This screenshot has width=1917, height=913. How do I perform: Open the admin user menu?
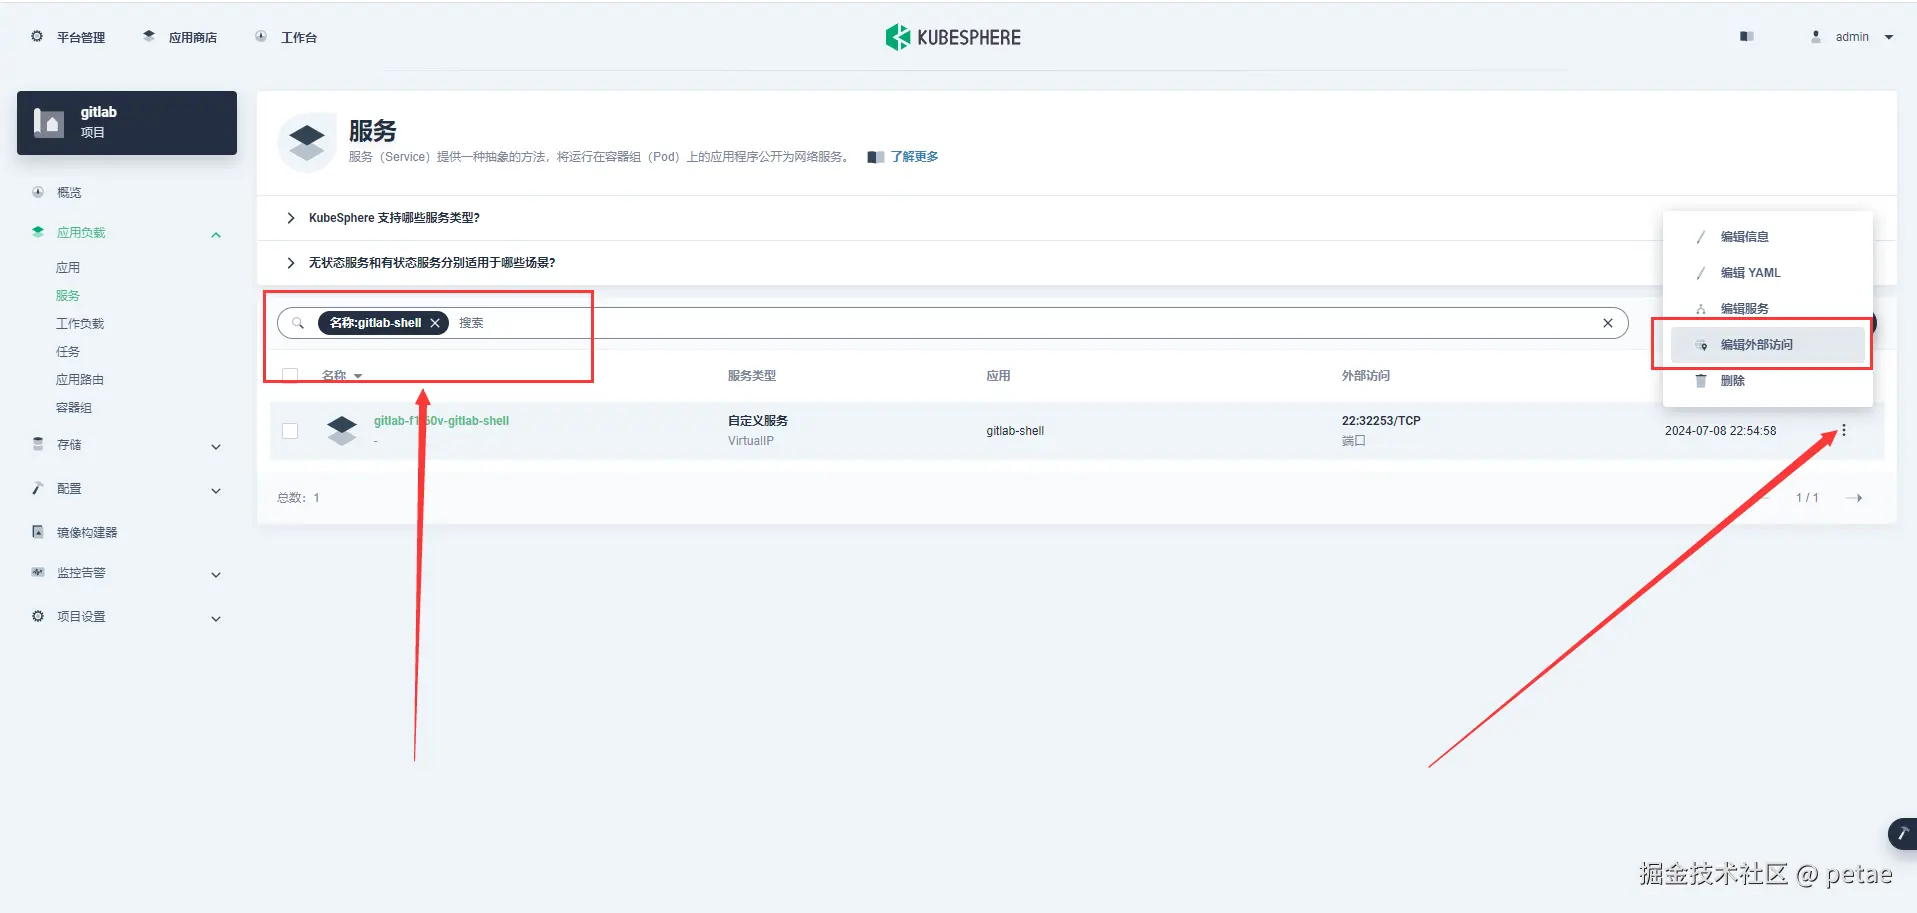1852,37
